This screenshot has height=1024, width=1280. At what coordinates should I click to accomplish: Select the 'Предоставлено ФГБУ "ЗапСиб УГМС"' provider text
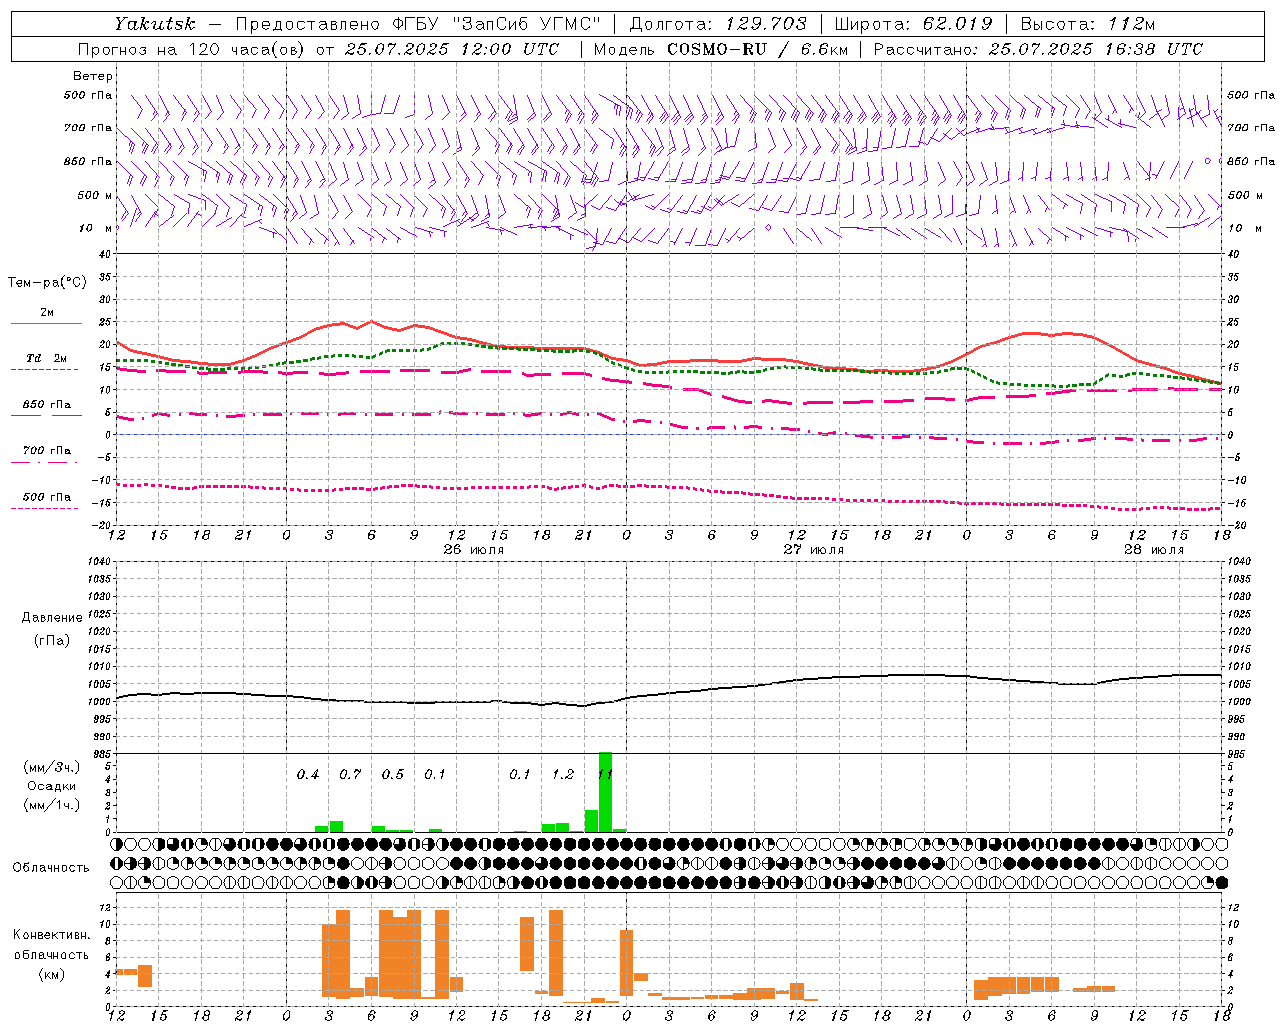click(x=417, y=24)
